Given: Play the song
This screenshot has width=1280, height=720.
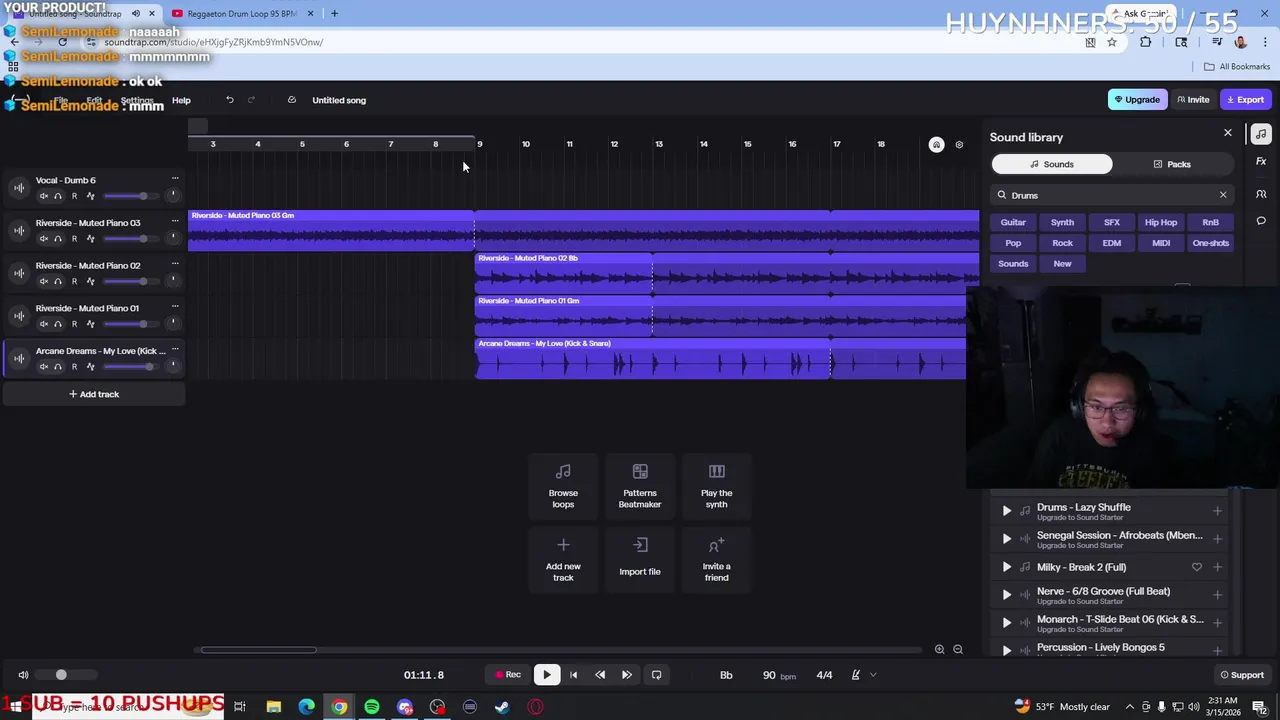Looking at the screenshot, I should click(546, 675).
